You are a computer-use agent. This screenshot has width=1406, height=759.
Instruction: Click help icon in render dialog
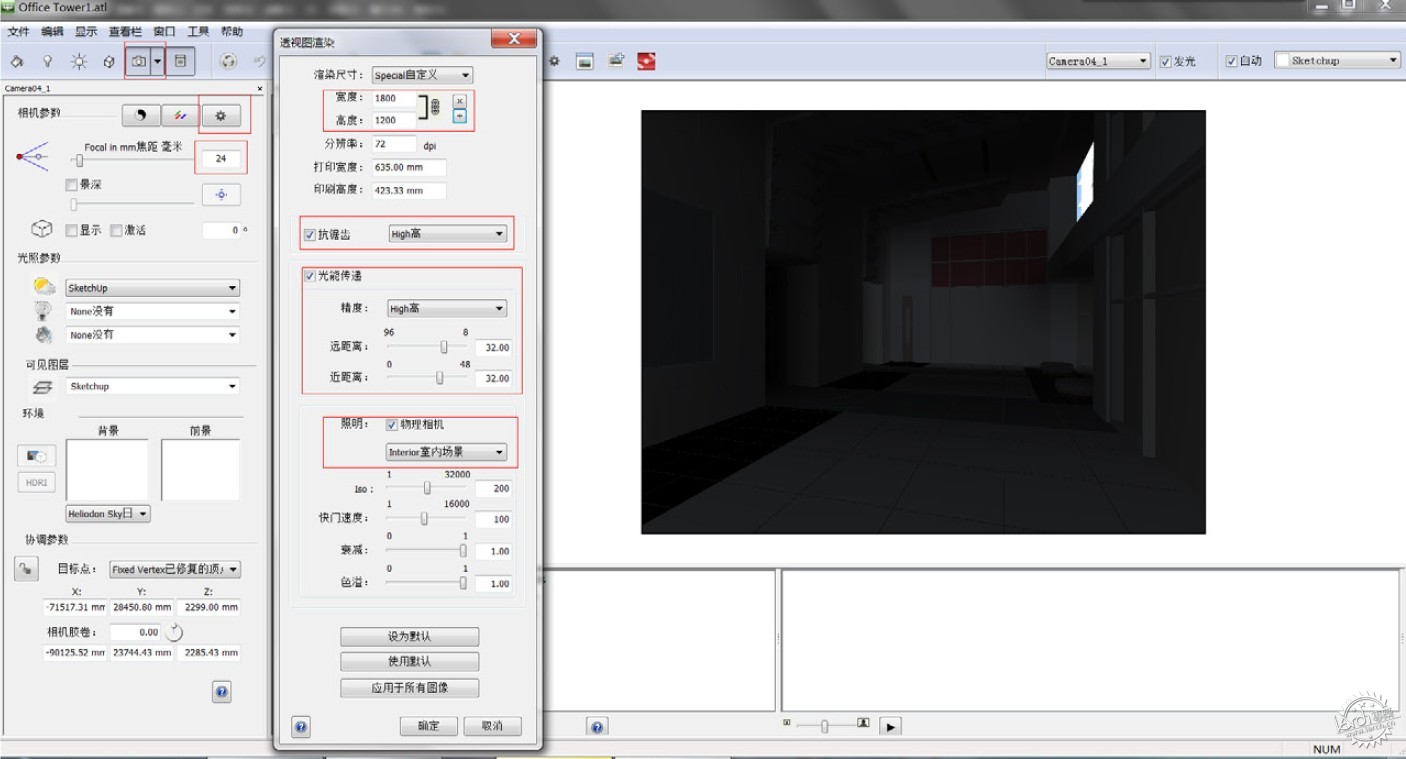point(301,726)
